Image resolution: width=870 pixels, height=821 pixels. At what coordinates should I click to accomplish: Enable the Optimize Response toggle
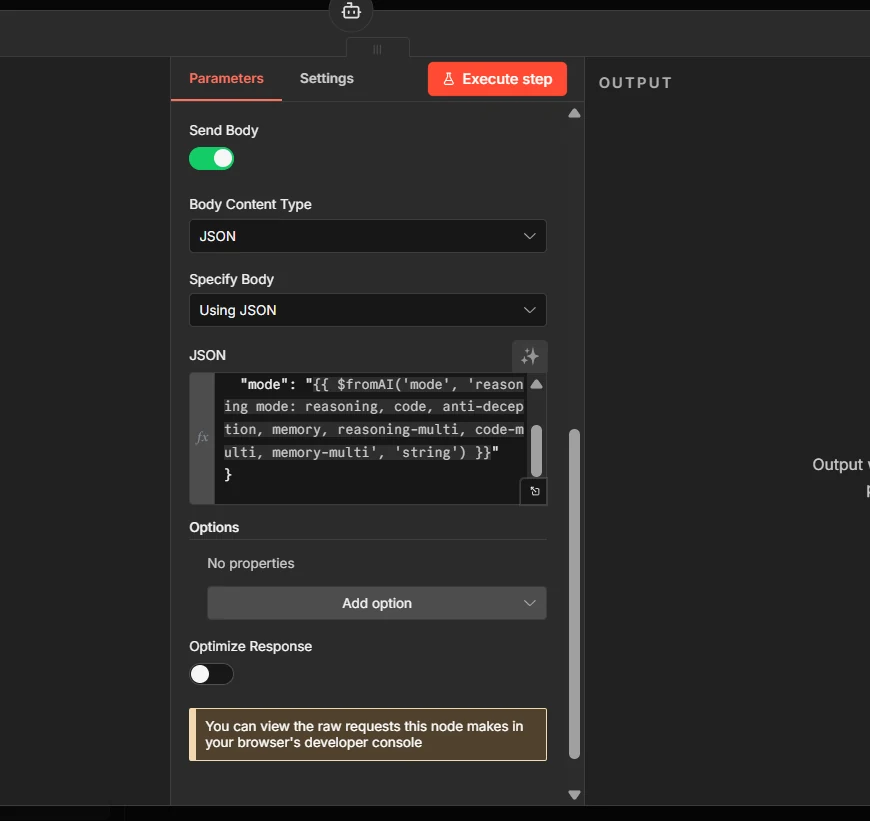(x=211, y=674)
